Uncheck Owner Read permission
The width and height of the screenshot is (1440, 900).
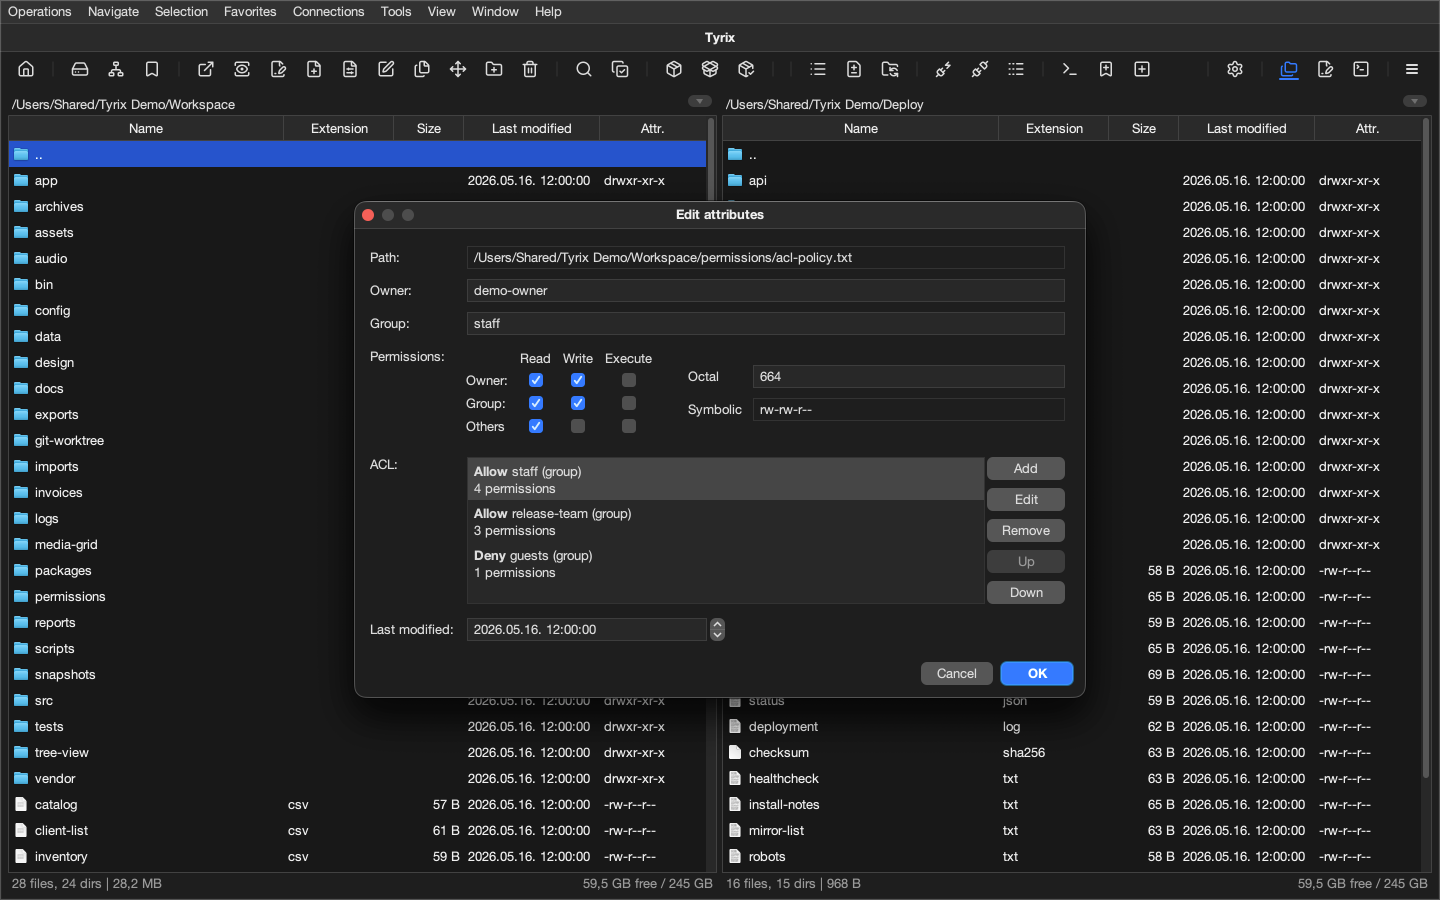536,380
